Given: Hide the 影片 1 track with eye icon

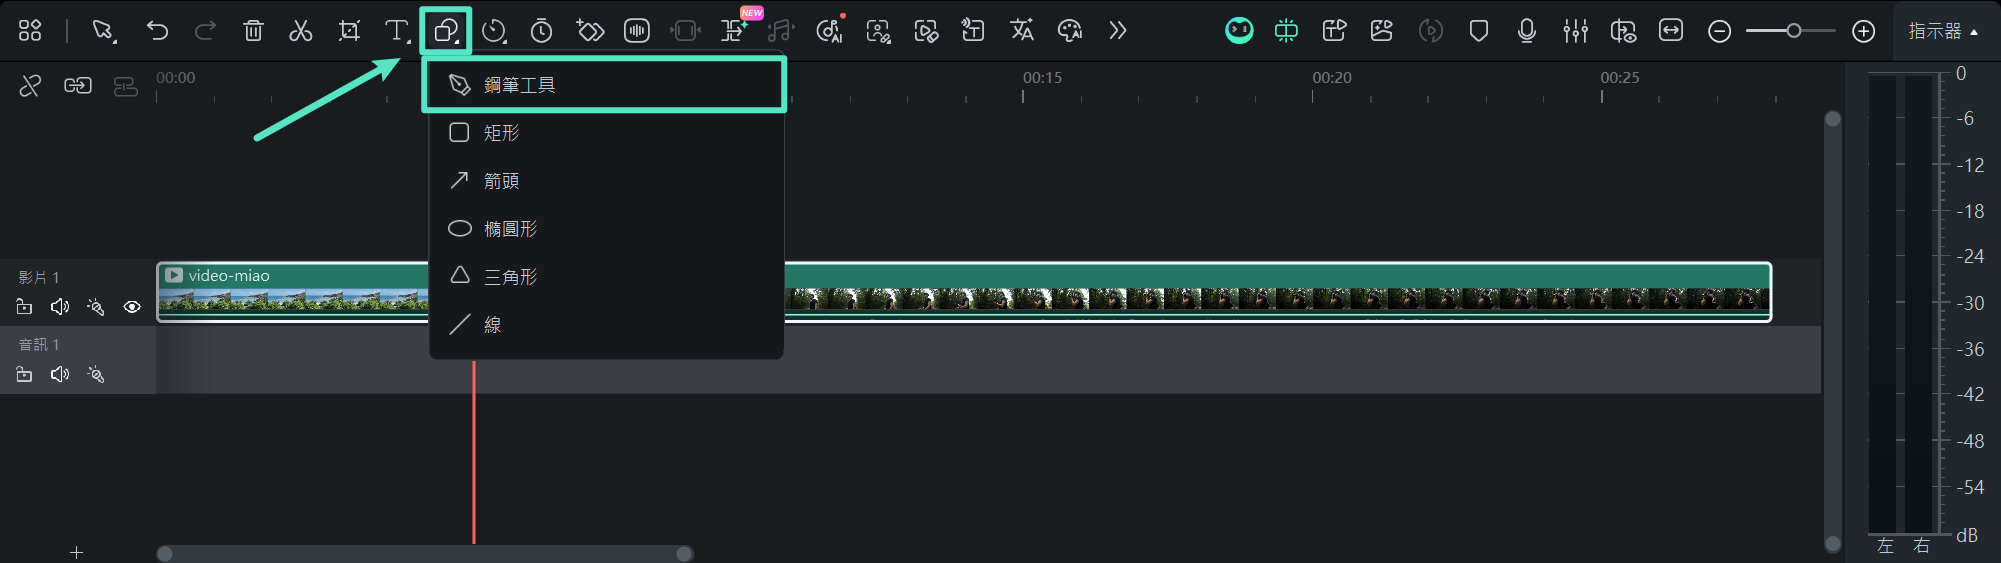Looking at the screenshot, I should coord(132,307).
